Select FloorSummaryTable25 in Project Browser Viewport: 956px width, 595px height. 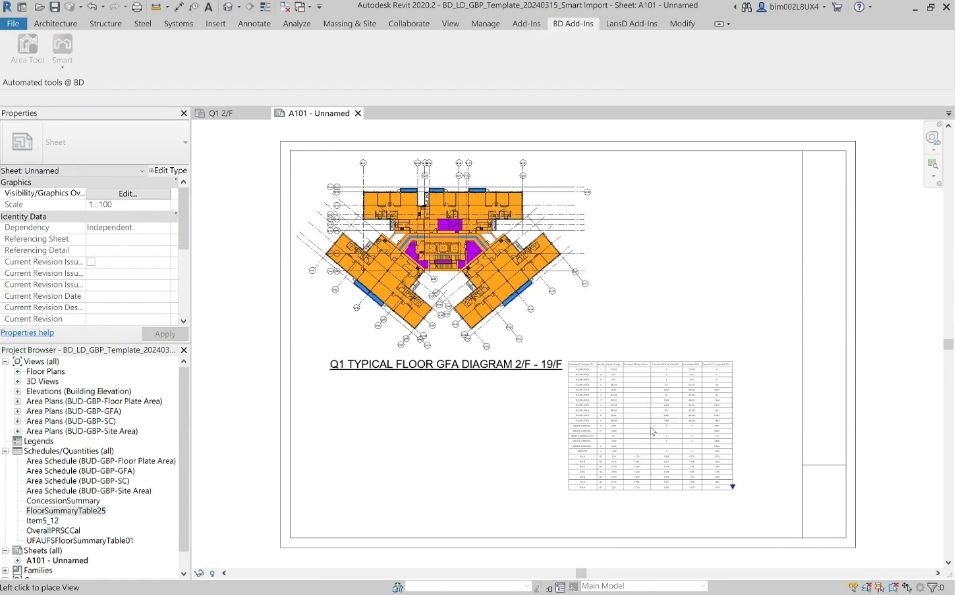pyautogui.click(x=66, y=511)
